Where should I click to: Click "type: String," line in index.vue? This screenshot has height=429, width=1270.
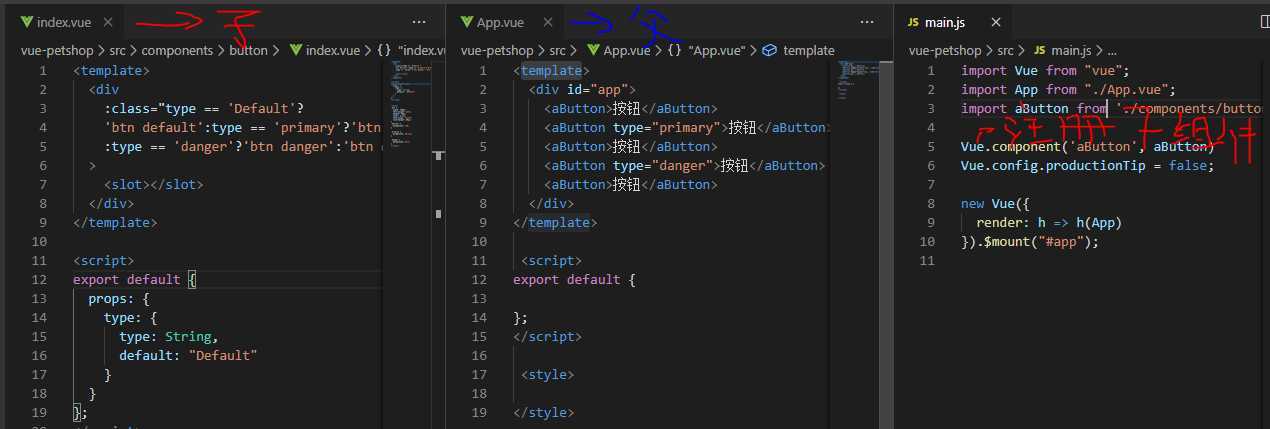[x=168, y=337]
